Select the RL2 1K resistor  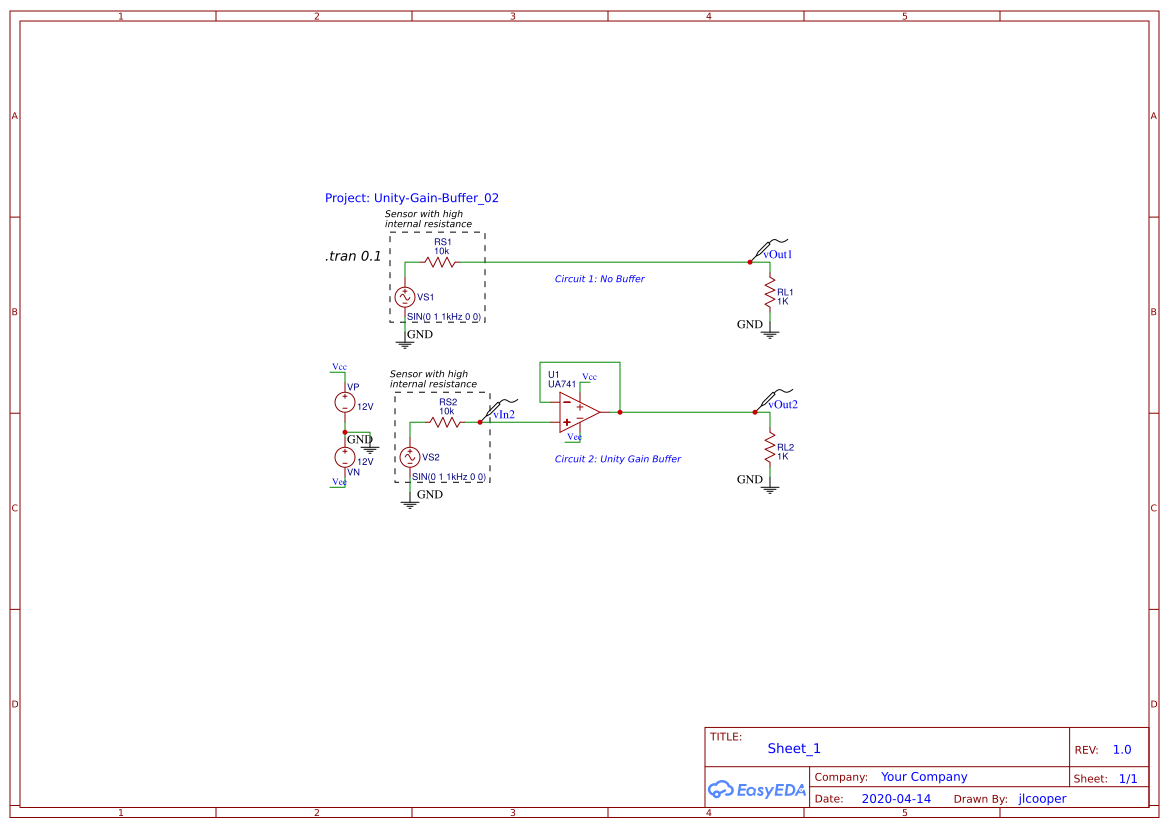click(x=768, y=448)
